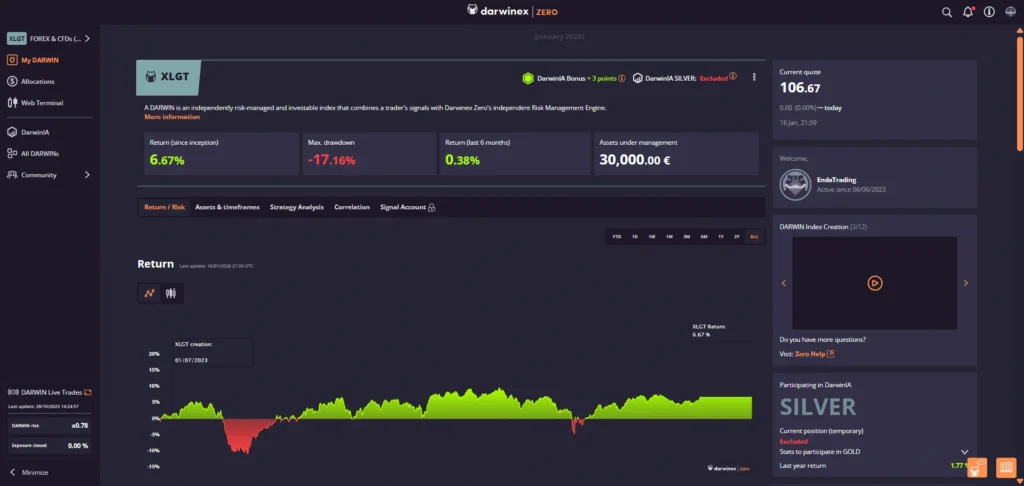Click the All DARWINs grid icon
This screenshot has height=486, width=1024.
(x=12, y=154)
